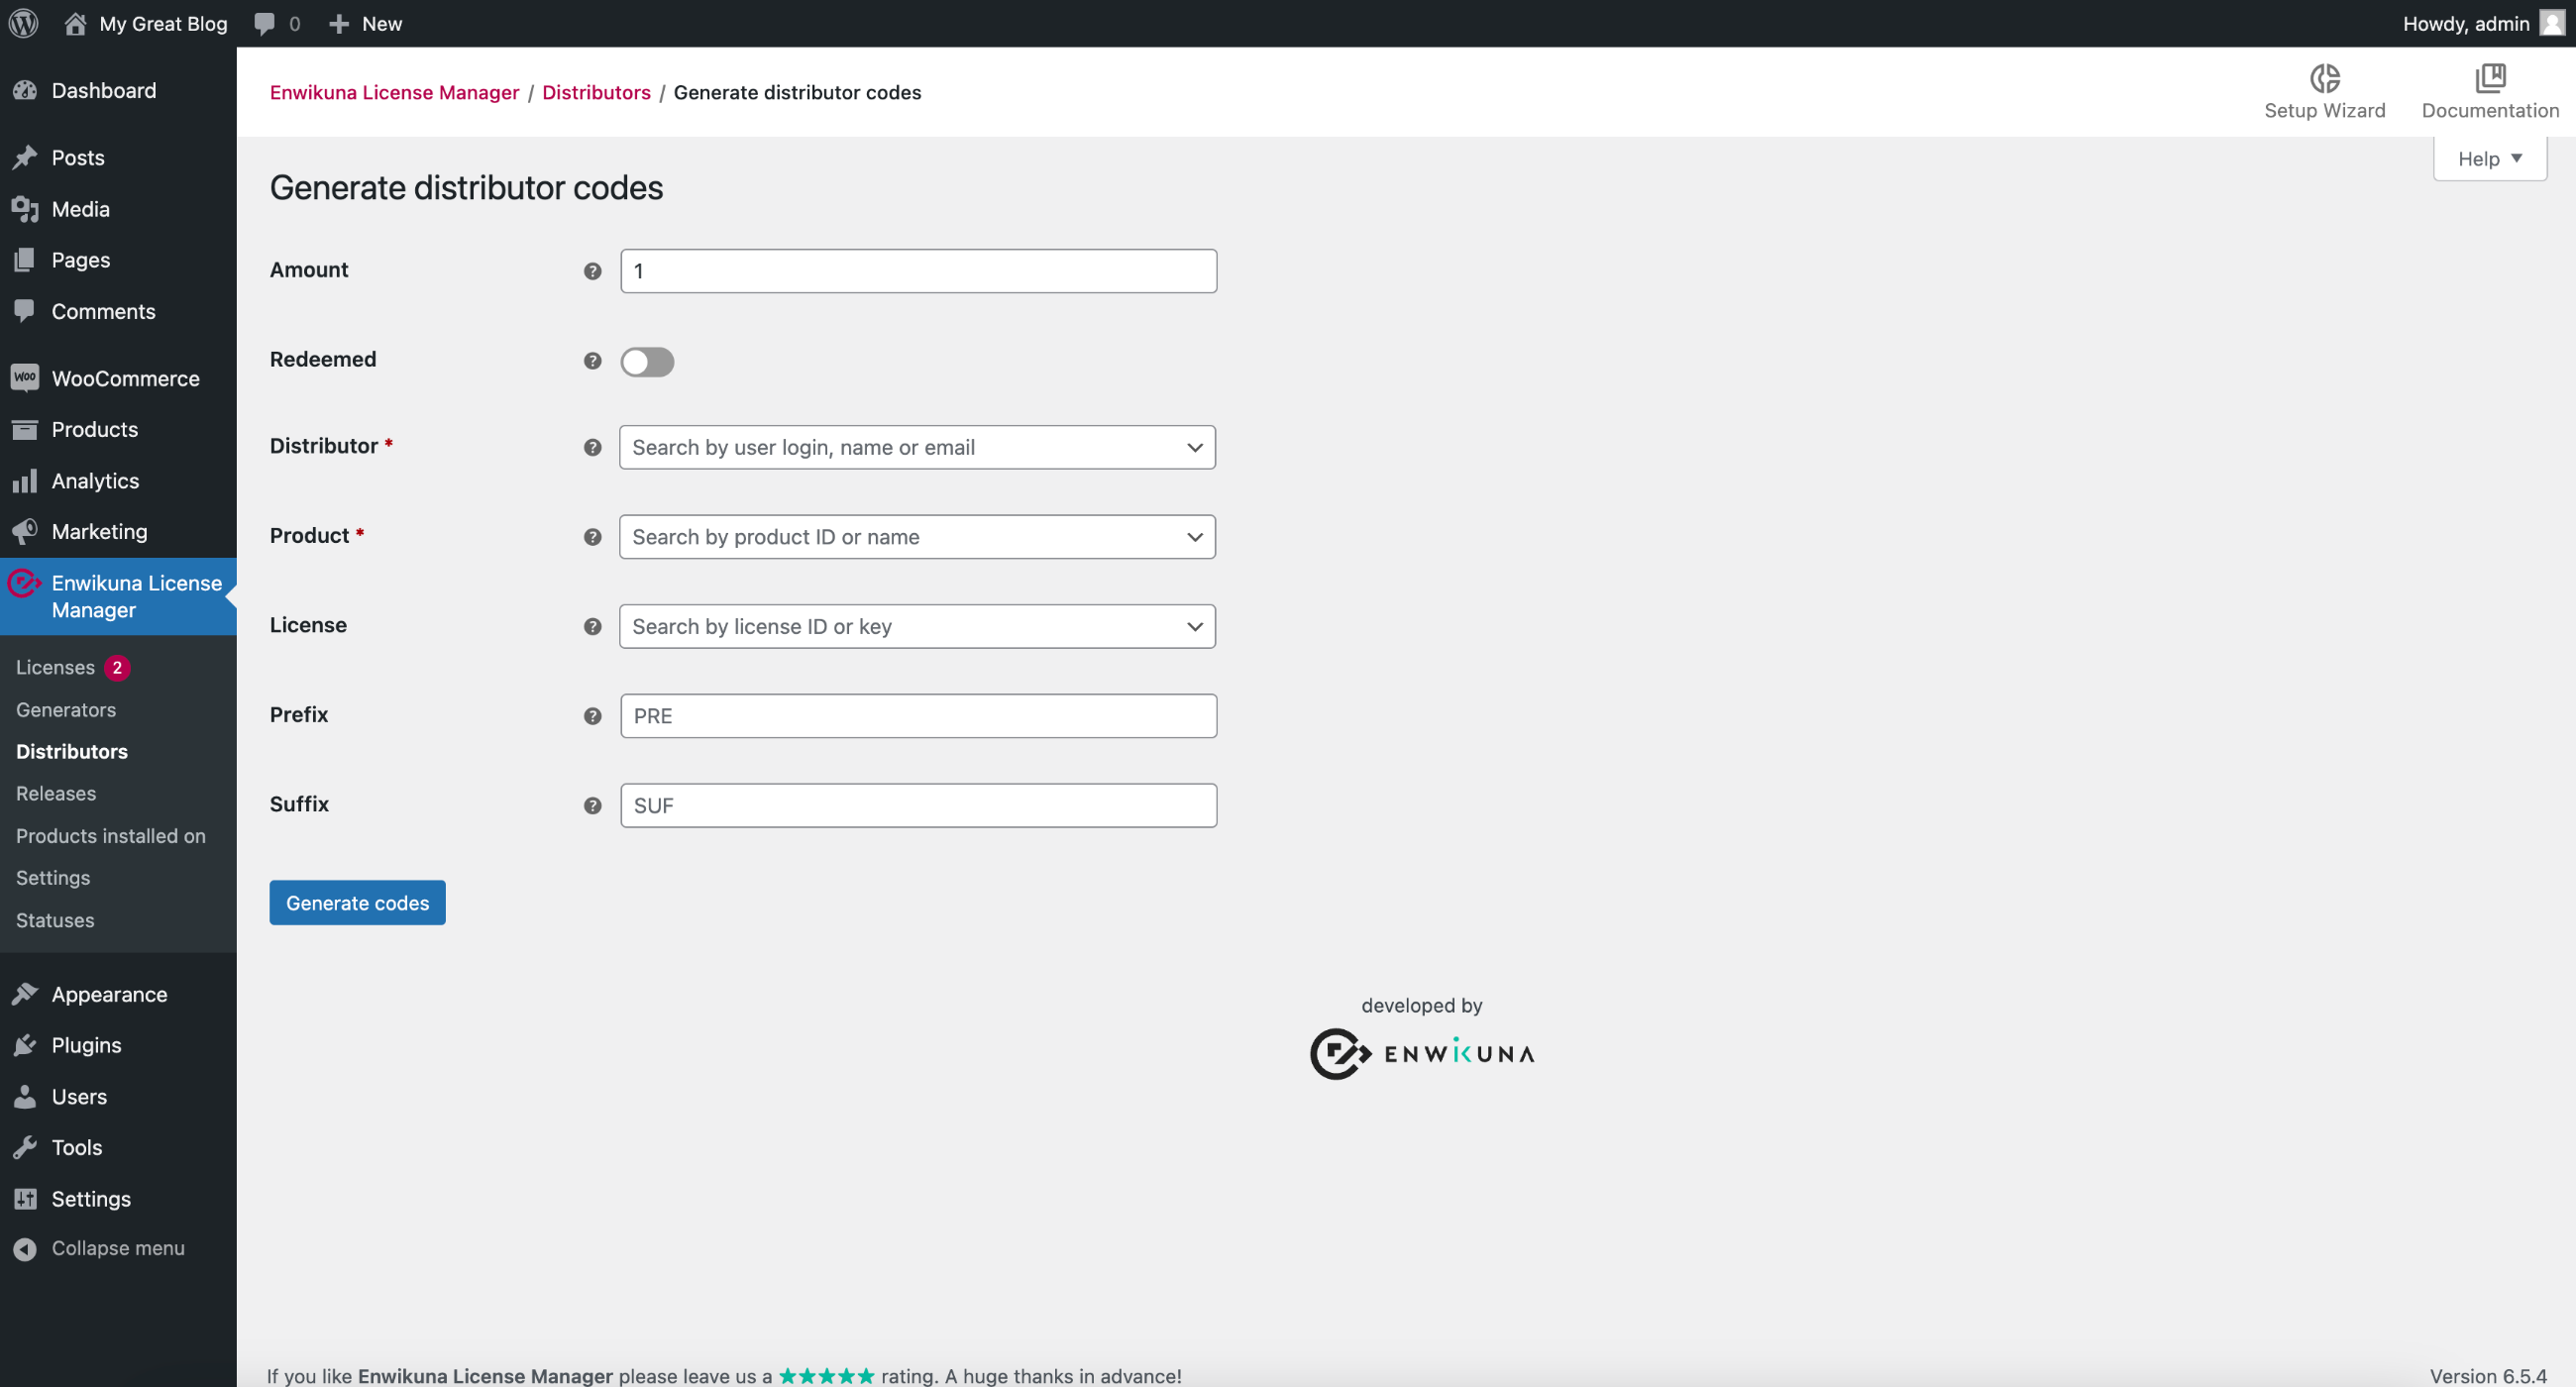The width and height of the screenshot is (2576, 1387).
Task: Click the Suffix input field
Action: click(x=918, y=805)
